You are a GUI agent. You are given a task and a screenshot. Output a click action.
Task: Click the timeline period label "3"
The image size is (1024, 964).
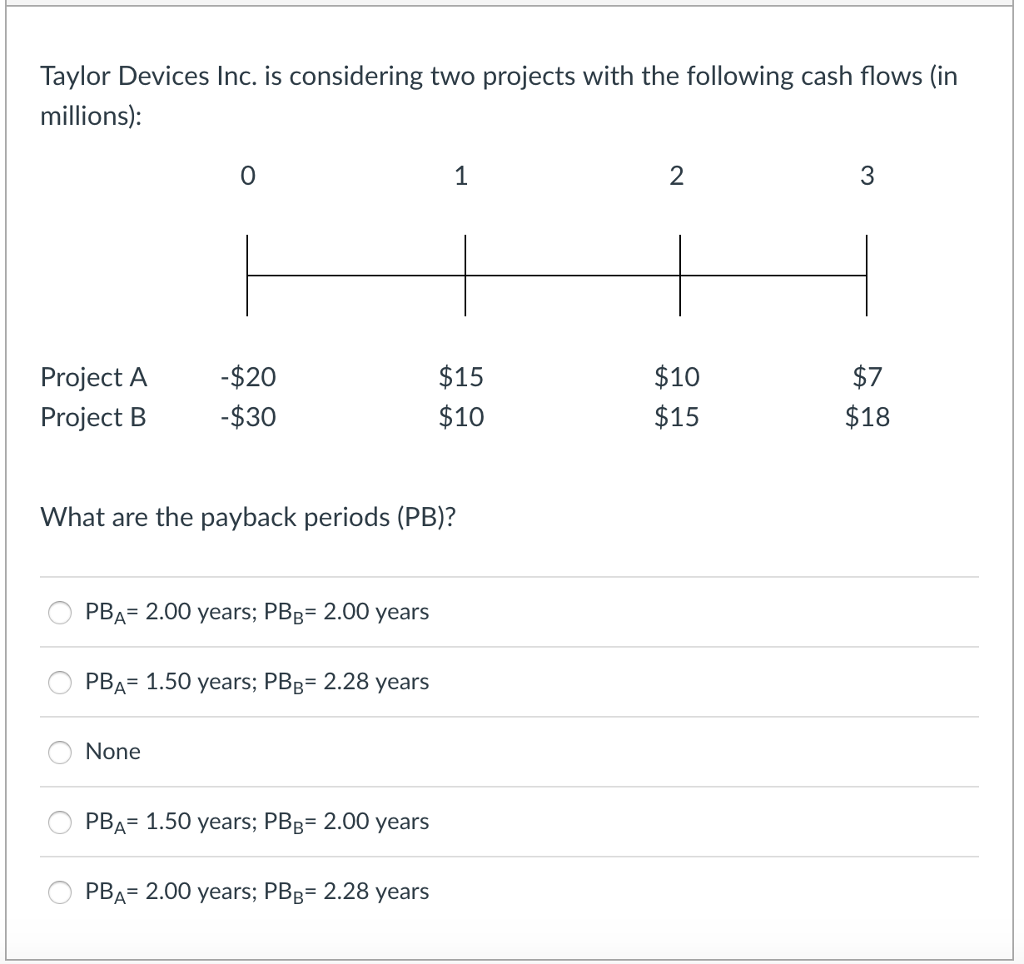coord(866,177)
